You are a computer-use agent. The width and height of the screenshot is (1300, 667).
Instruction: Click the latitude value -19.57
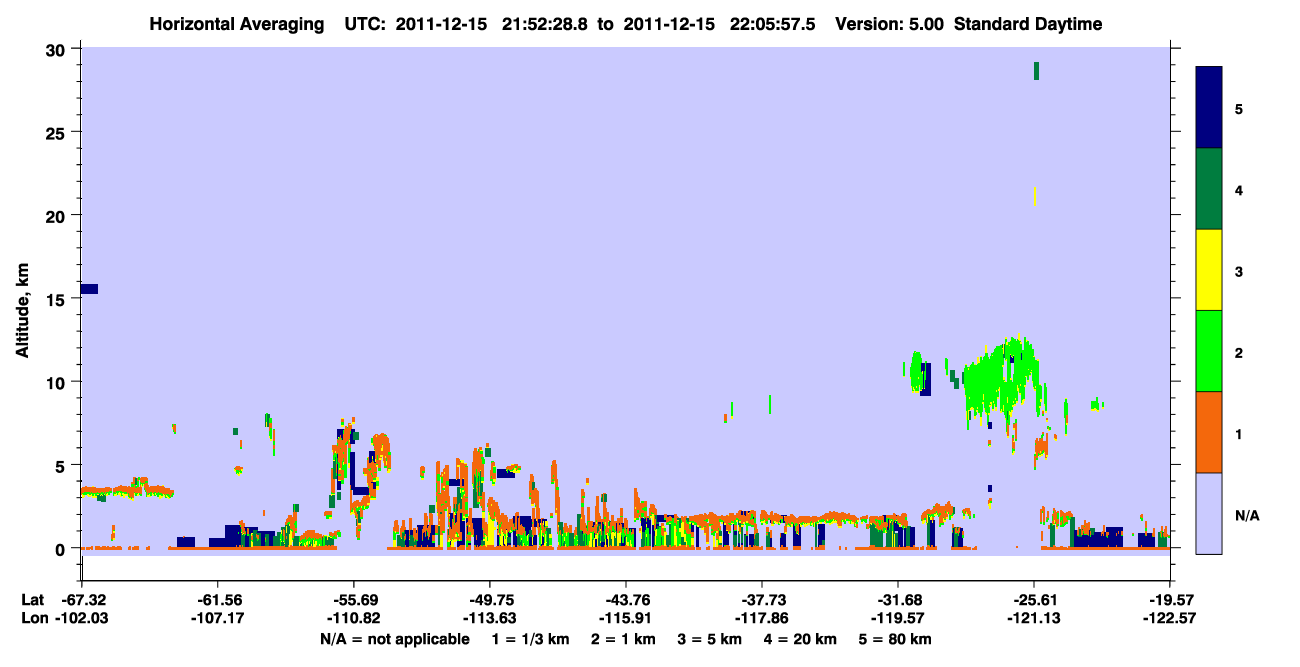[x=1170, y=600]
